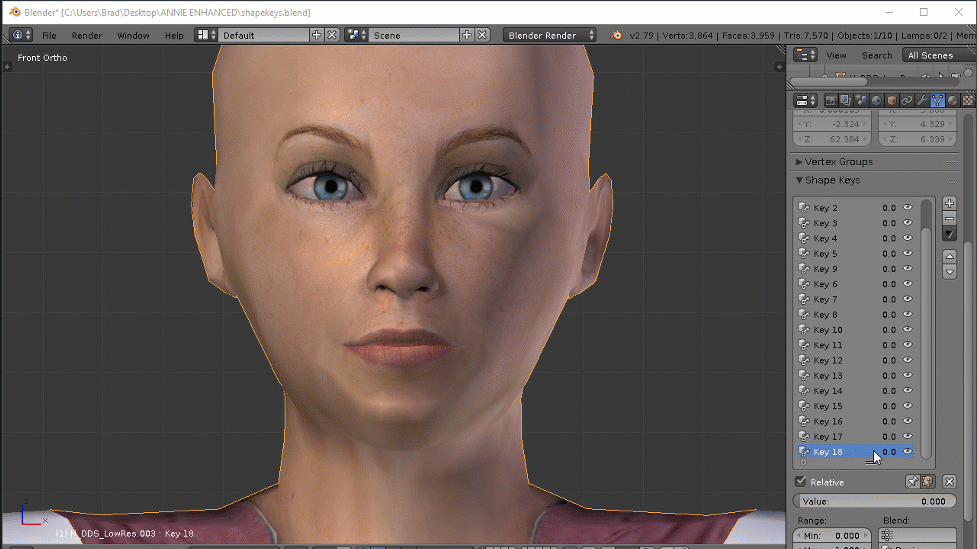Clear all shape key values

point(949,482)
